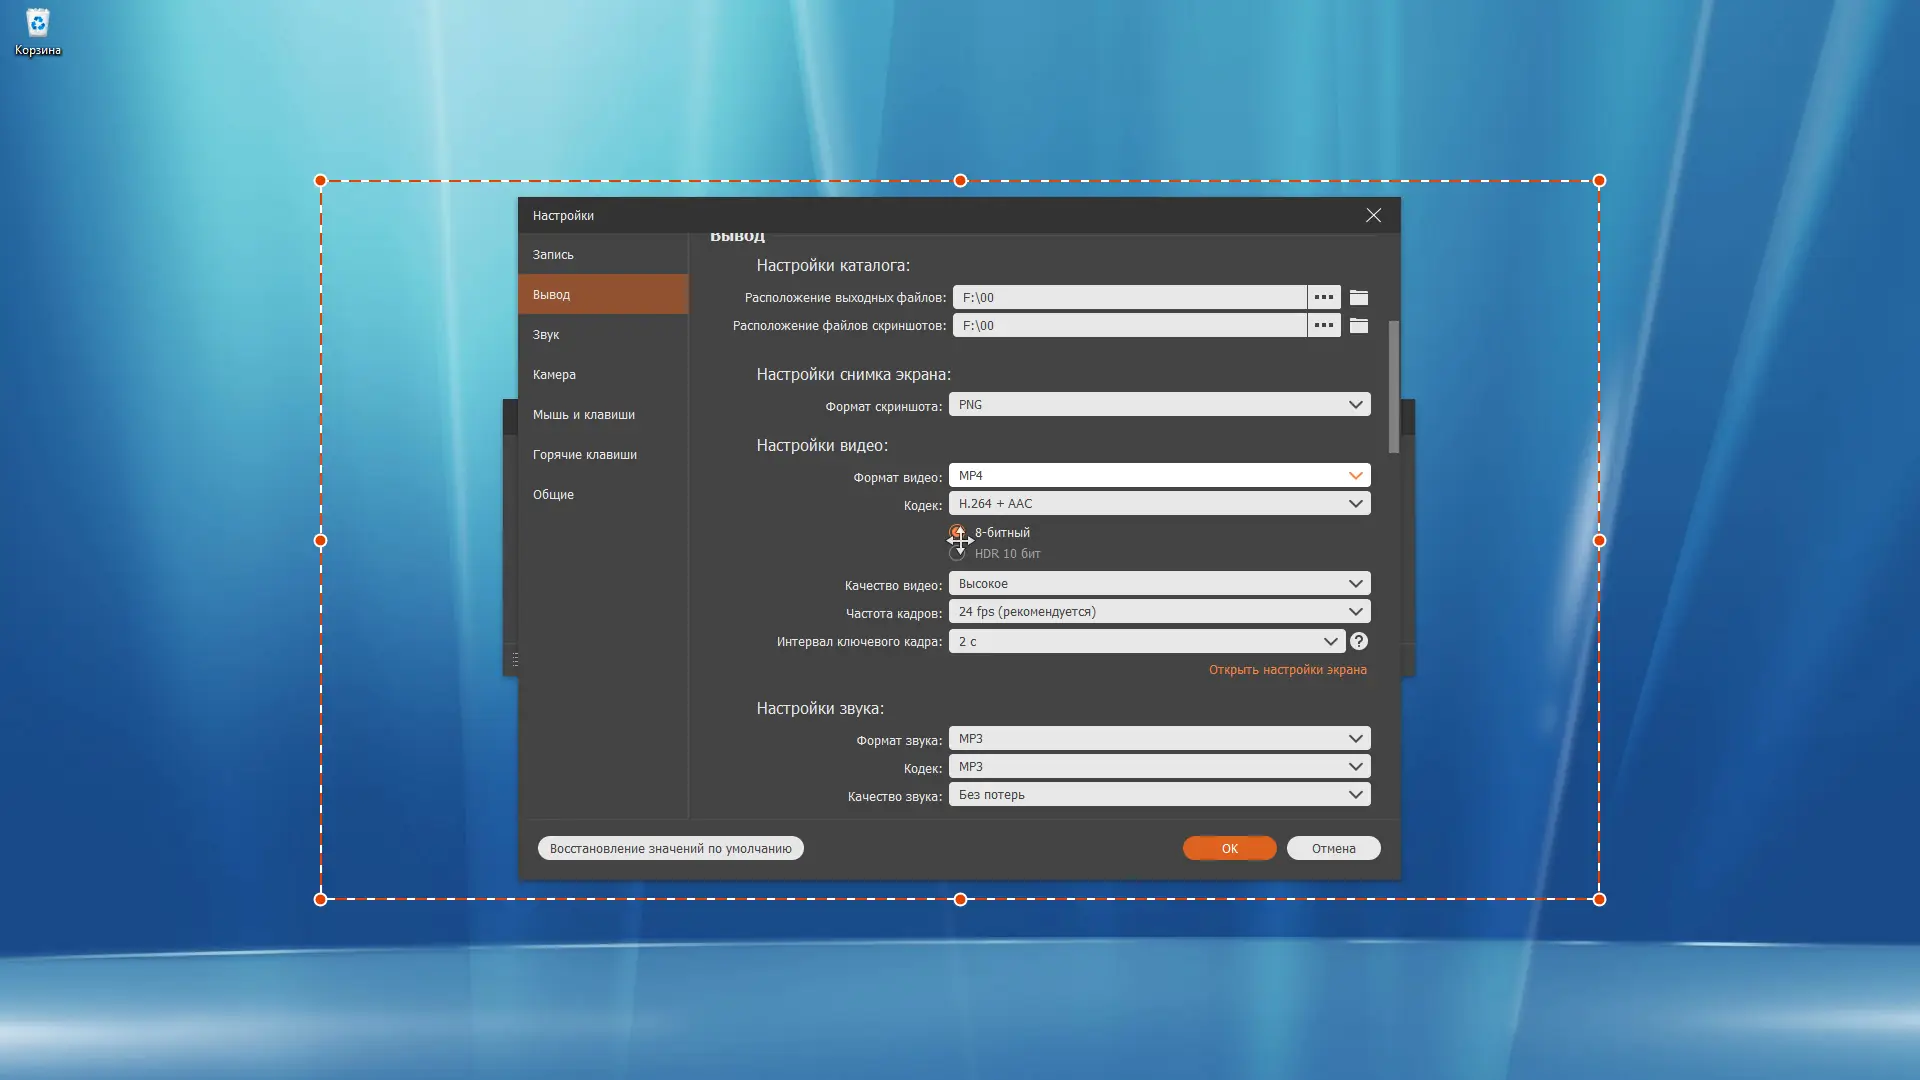Image resolution: width=1920 pixels, height=1080 pixels.
Task: Go to the Камера settings tab
Action: coord(554,374)
